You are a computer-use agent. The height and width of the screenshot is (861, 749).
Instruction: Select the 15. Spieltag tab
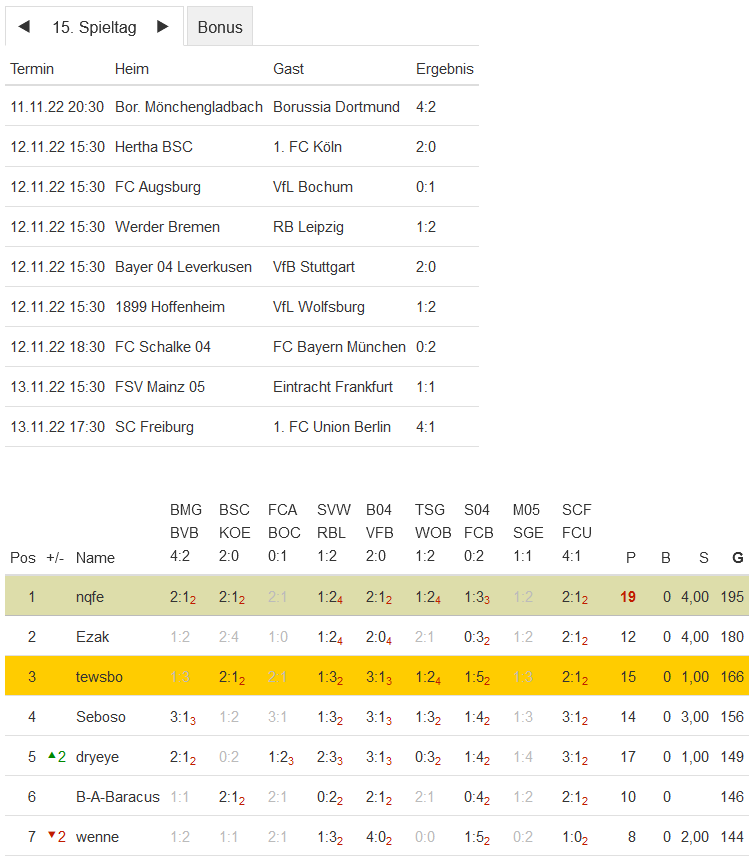click(x=94, y=27)
